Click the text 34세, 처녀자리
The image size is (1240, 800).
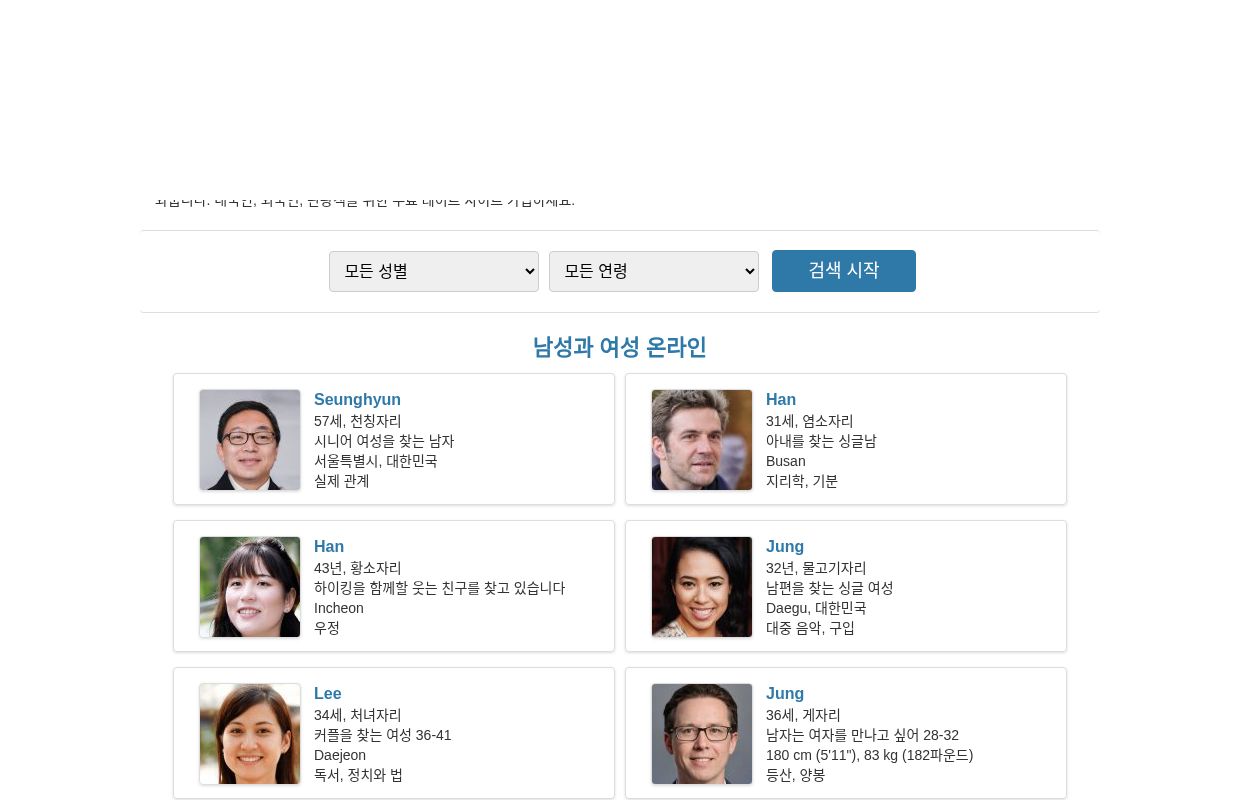pos(358,715)
